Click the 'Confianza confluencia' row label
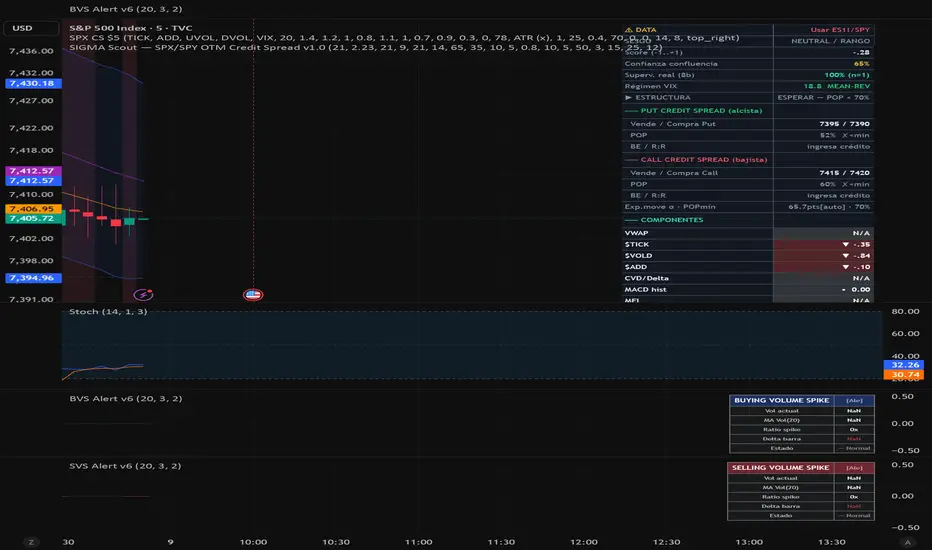Image resolution: width=932 pixels, height=550 pixels. coord(671,64)
